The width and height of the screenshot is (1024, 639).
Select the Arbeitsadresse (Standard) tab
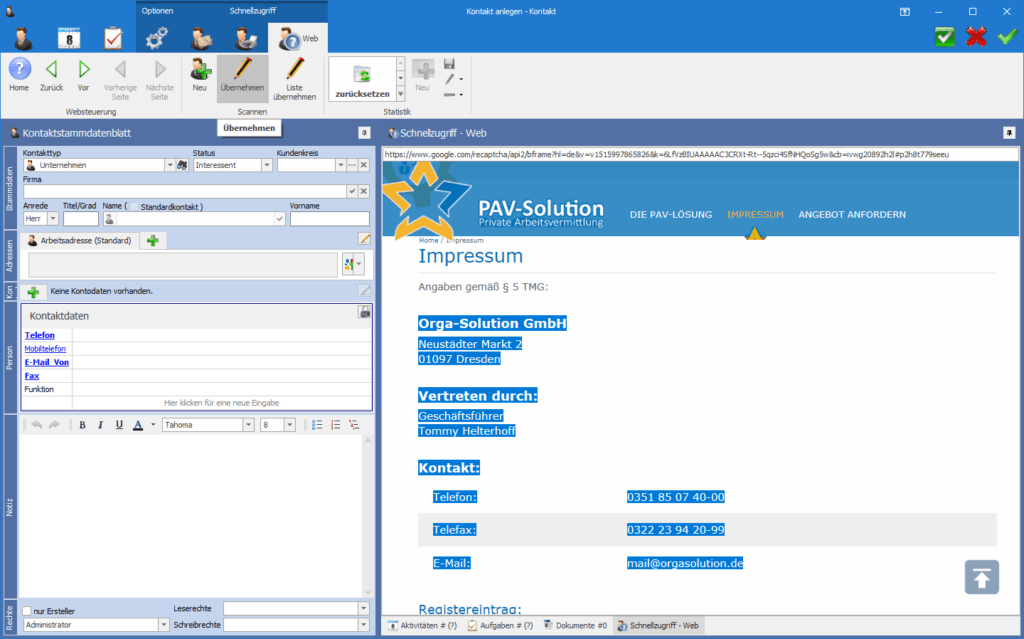pos(79,240)
